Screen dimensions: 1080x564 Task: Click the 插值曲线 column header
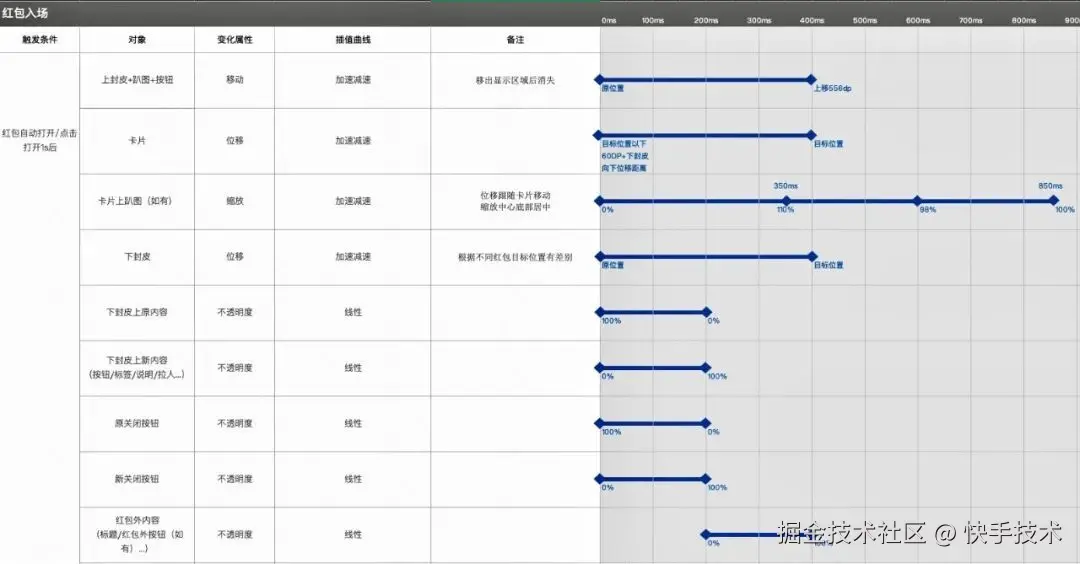[x=353, y=40]
